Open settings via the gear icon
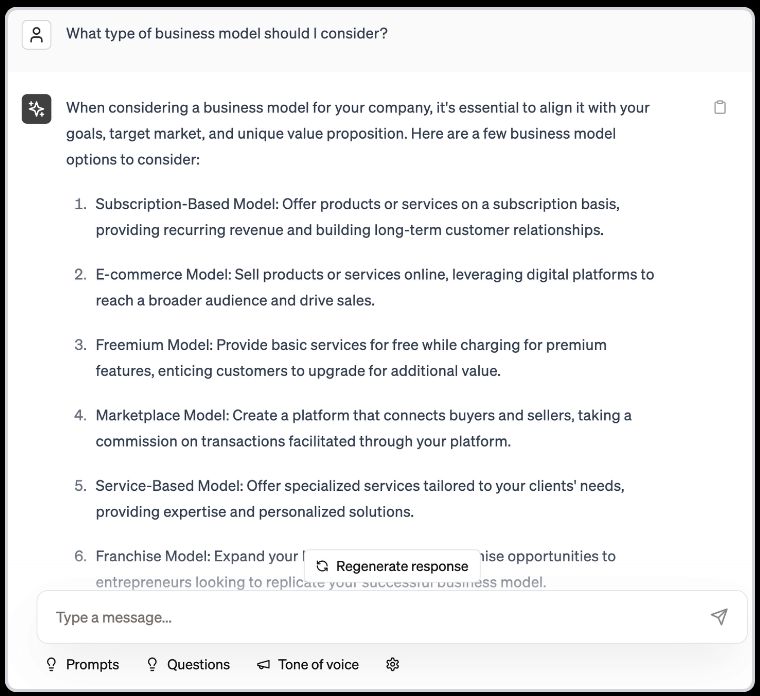This screenshot has height=696, width=760. (x=393, y=664)
